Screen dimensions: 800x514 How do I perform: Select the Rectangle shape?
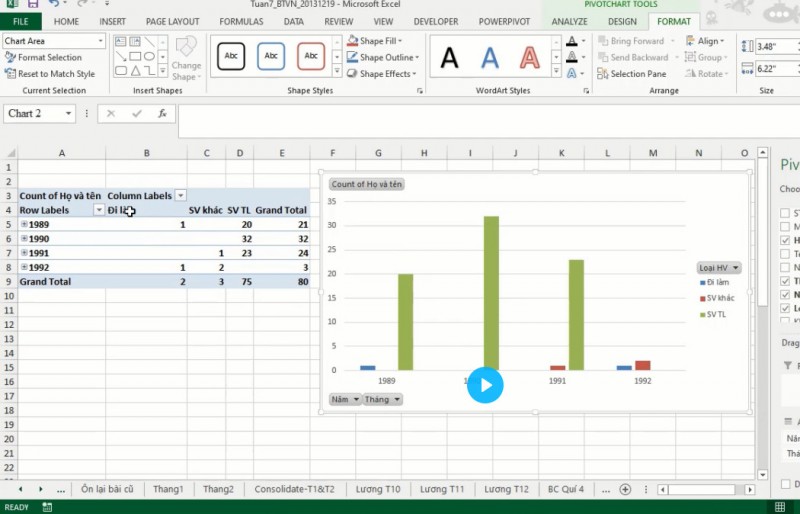click(135, 56)
